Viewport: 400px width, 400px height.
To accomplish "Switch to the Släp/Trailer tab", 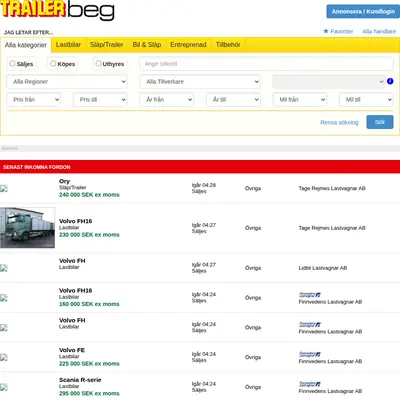I will click(107, 45).
